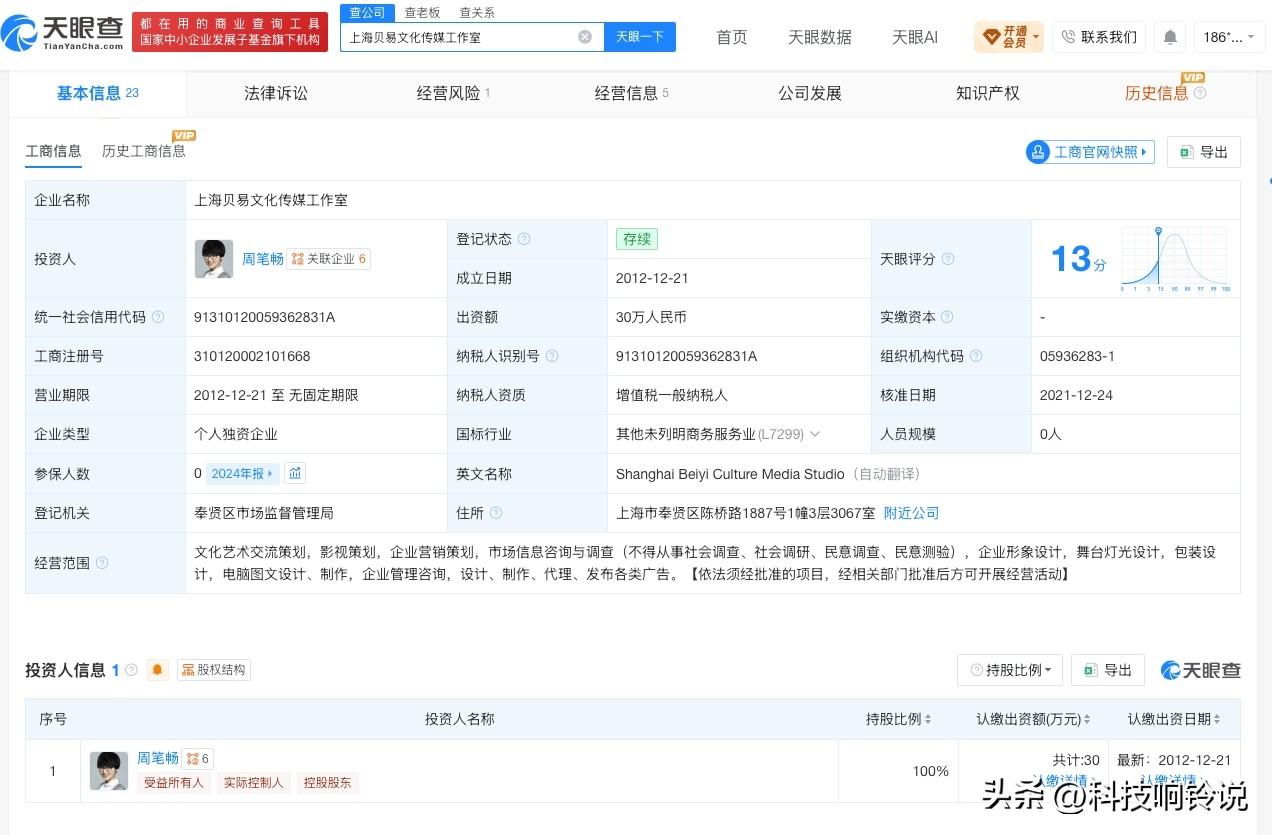Screen dimensions: 1272x835
Task: Open the 股权结构 button
Action: 214,670
